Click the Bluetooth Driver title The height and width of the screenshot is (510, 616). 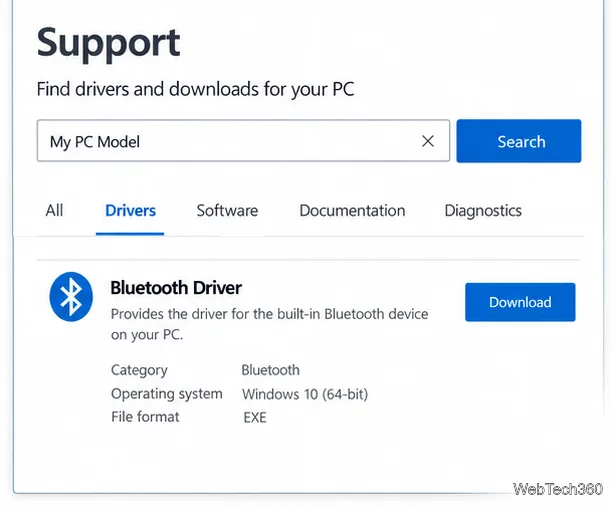[176, 288]
